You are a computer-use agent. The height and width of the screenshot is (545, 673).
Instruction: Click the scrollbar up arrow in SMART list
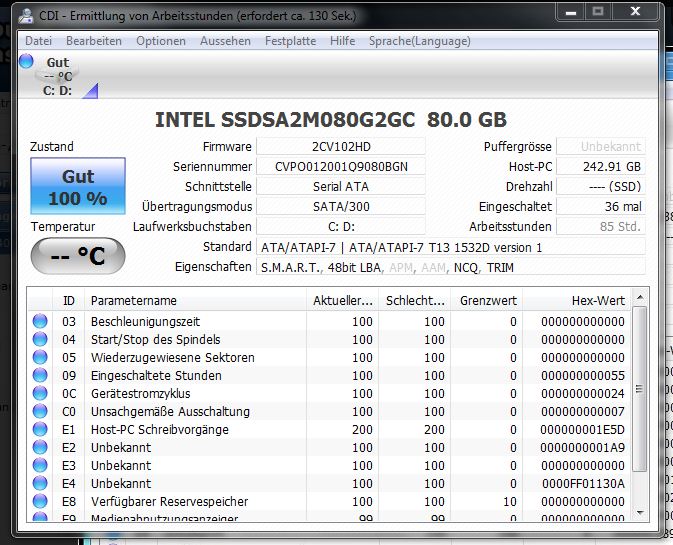pyautogui.click(x=640, y=297)
